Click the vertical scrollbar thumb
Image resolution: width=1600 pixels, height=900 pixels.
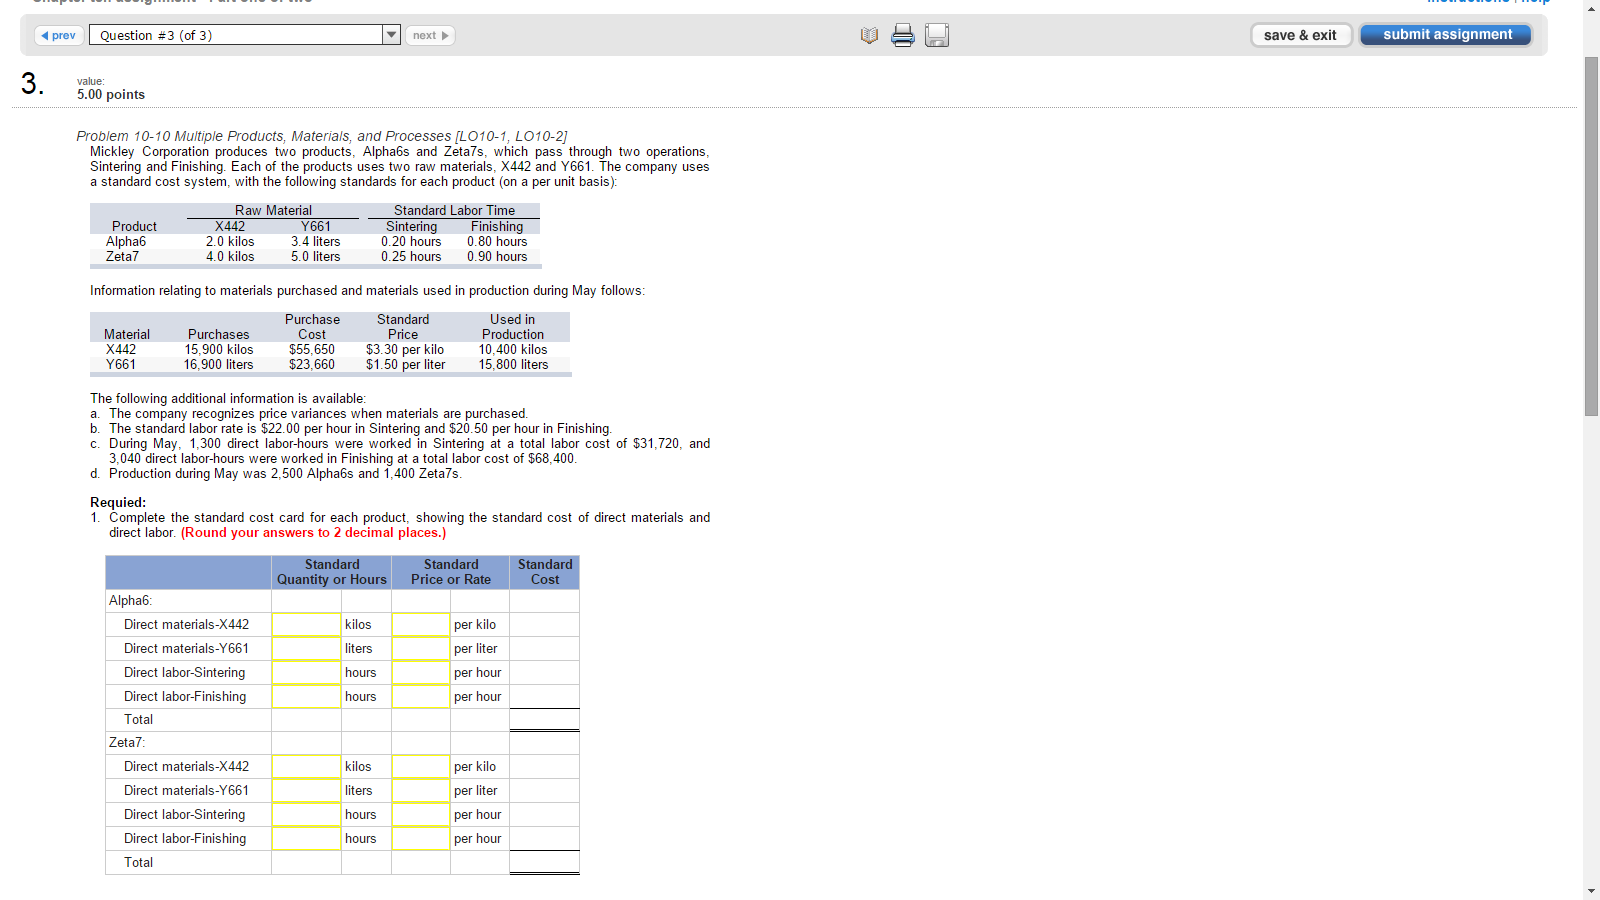click(1591, 236)
